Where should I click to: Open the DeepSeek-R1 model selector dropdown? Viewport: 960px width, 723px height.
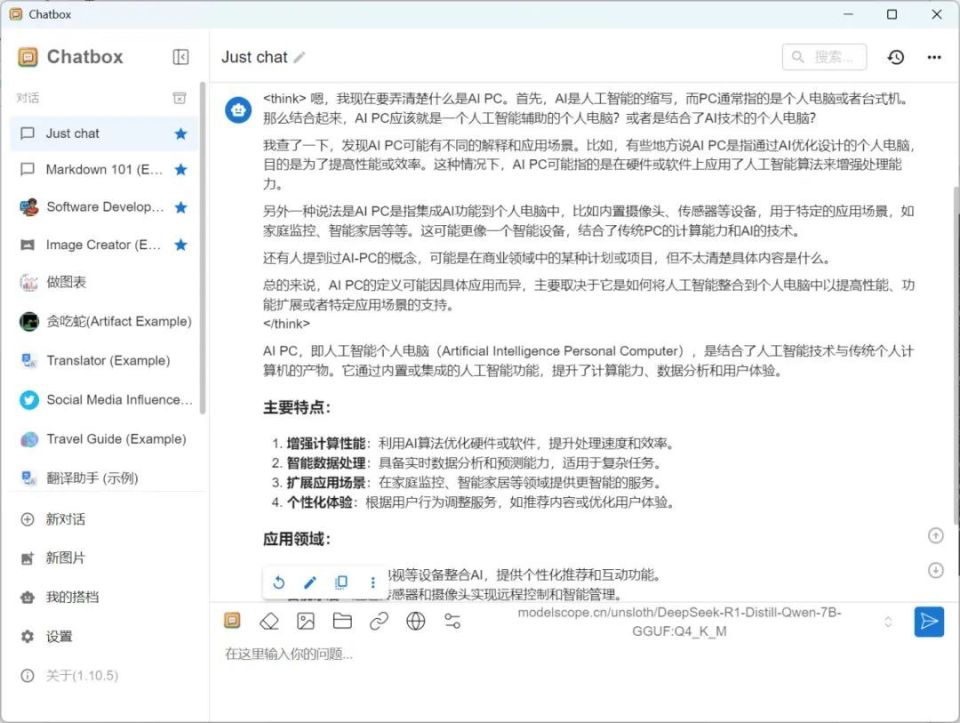coord(680,621)
